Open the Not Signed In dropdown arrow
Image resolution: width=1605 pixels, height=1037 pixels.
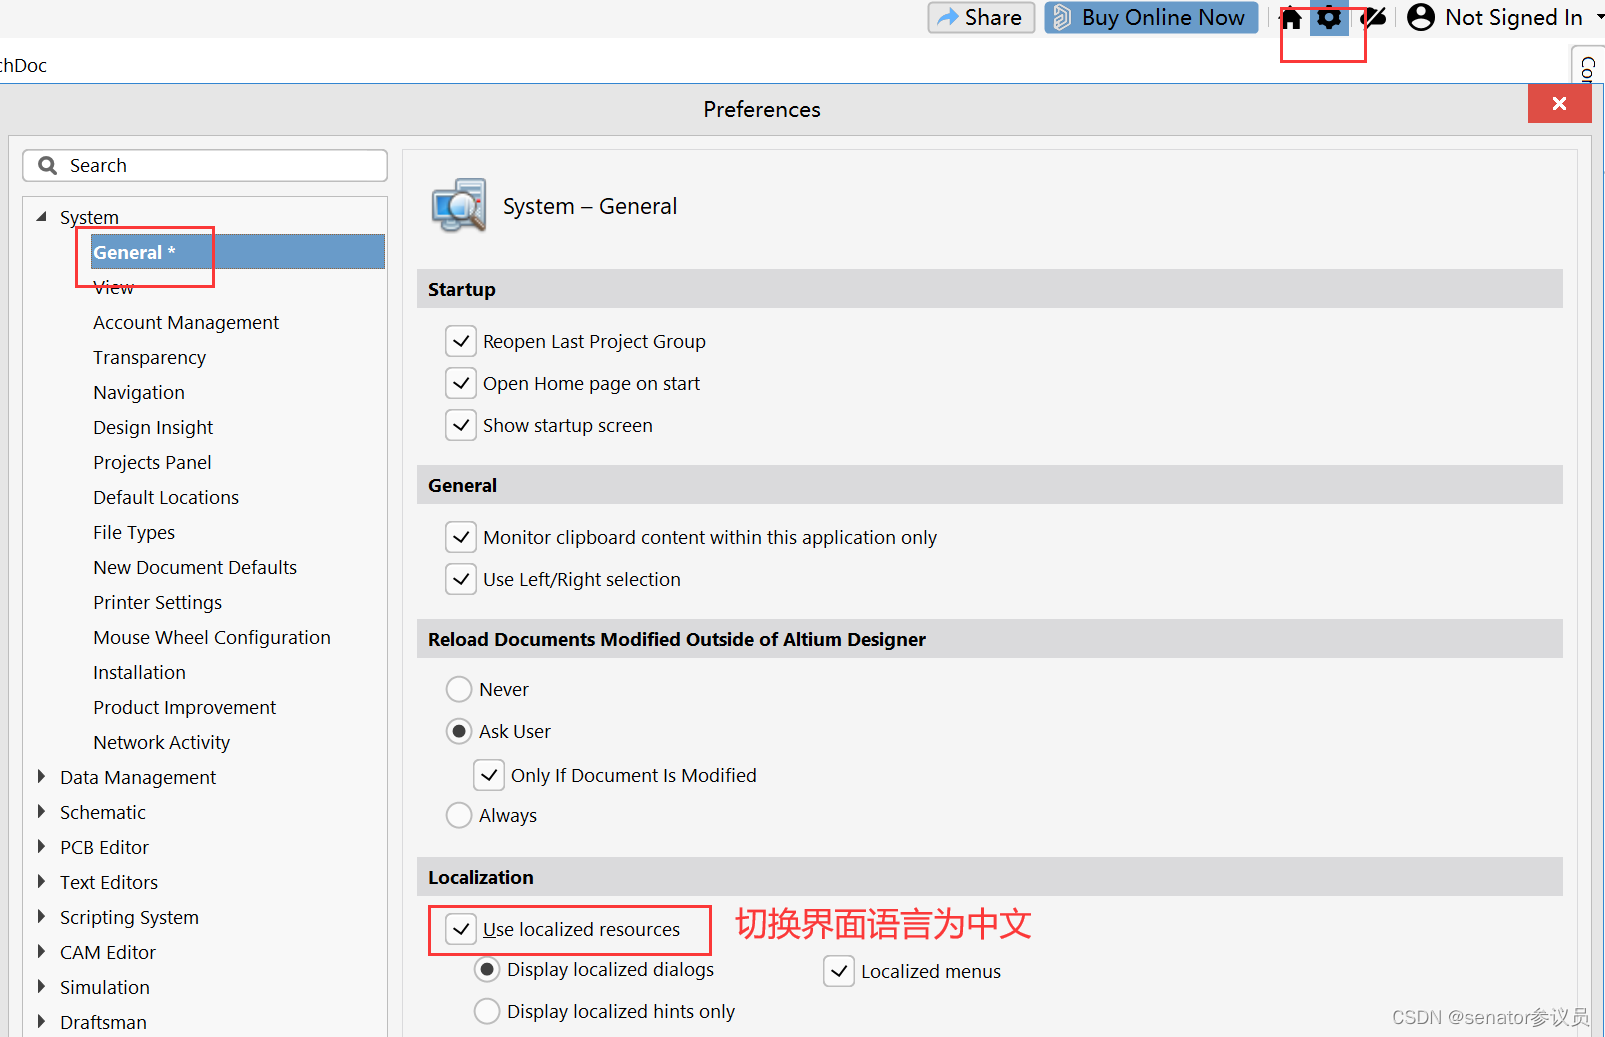point(1599,17)
